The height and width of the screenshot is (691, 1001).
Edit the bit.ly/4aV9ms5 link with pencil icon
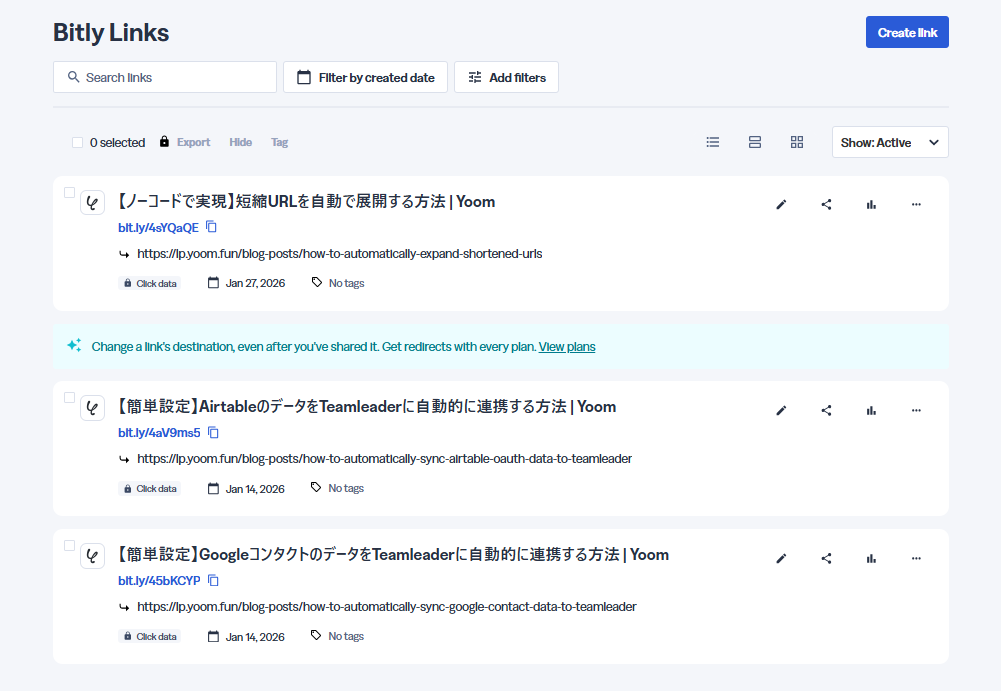pos(781,410)
